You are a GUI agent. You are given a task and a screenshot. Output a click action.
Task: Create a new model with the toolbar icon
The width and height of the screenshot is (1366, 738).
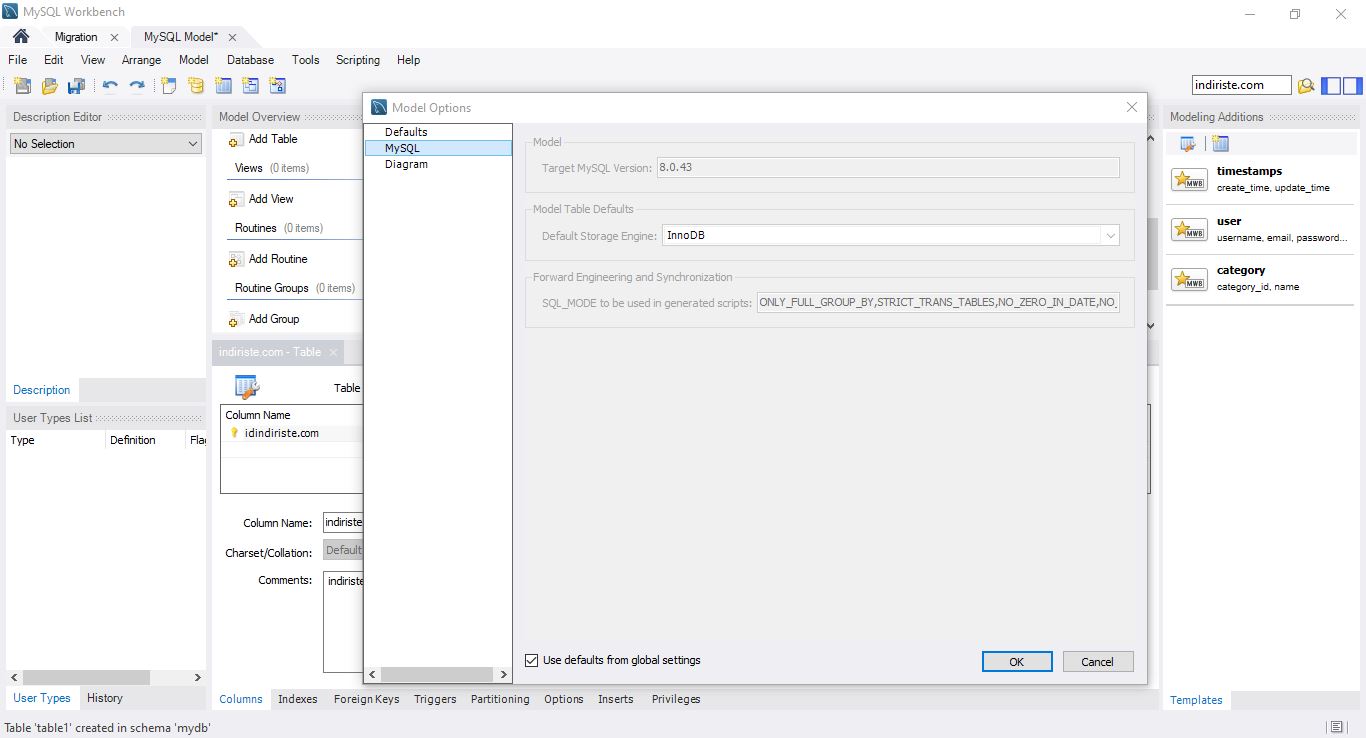click(23, 86)
